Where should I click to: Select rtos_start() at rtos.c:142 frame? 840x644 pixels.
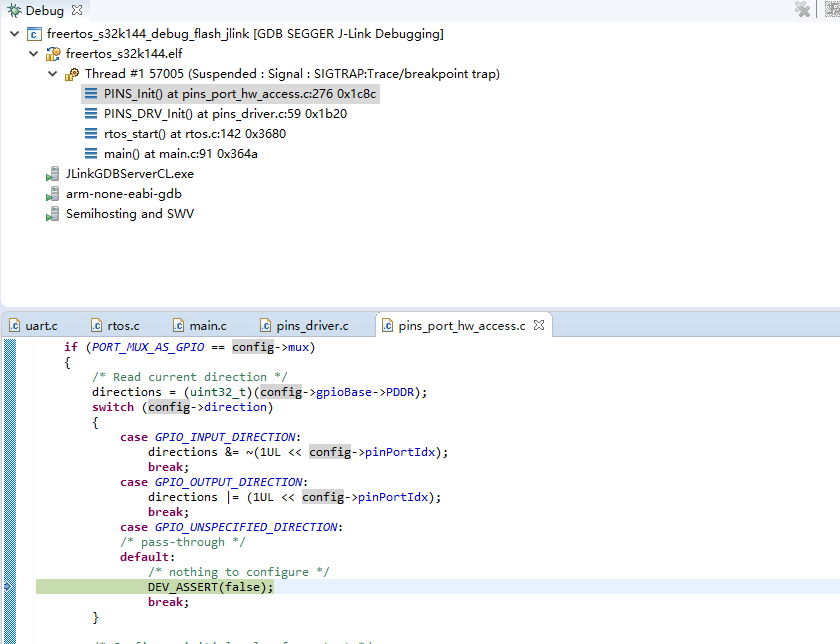click(x=195, y=133)
